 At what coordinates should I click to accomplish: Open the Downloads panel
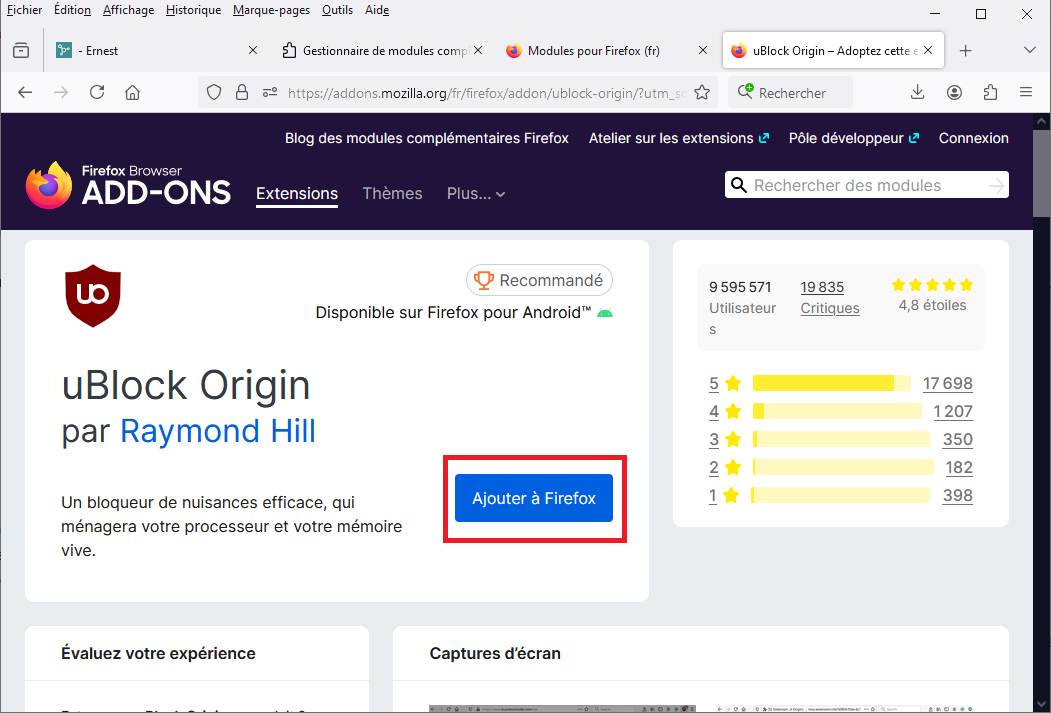[918, 93]
